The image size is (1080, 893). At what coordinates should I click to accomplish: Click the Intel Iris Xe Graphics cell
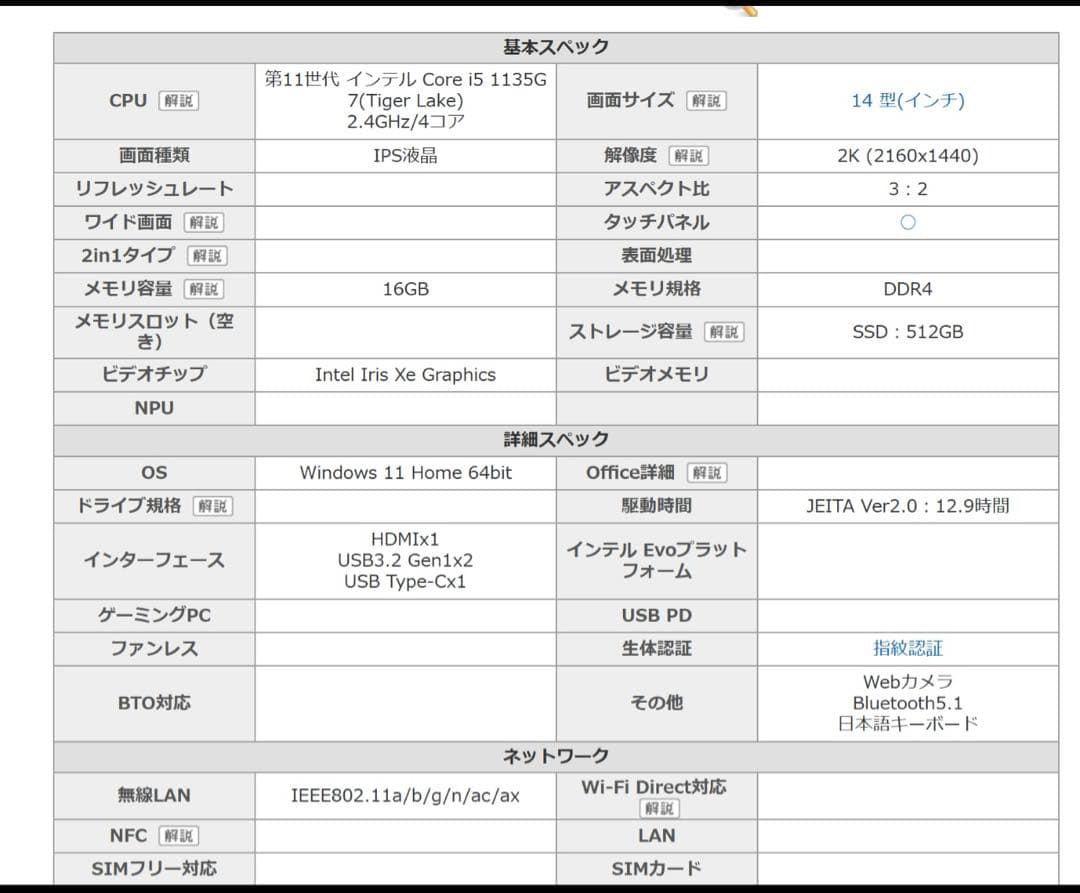tap(404, 374)
